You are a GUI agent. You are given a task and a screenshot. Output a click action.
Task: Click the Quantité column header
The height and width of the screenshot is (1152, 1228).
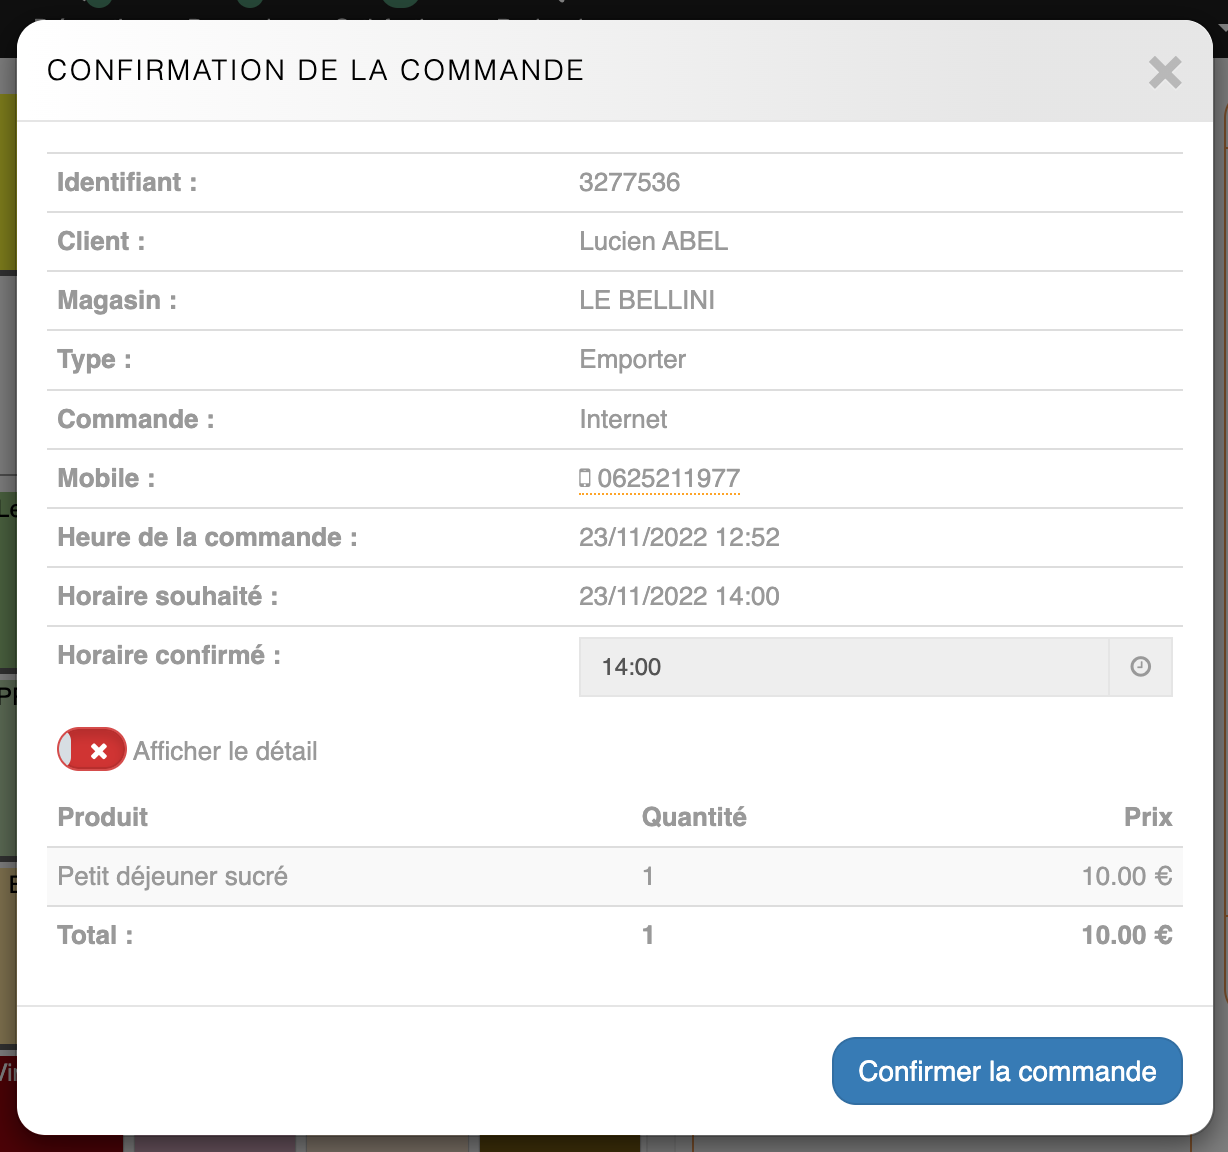pyautogui.click(x=694, y=817)
